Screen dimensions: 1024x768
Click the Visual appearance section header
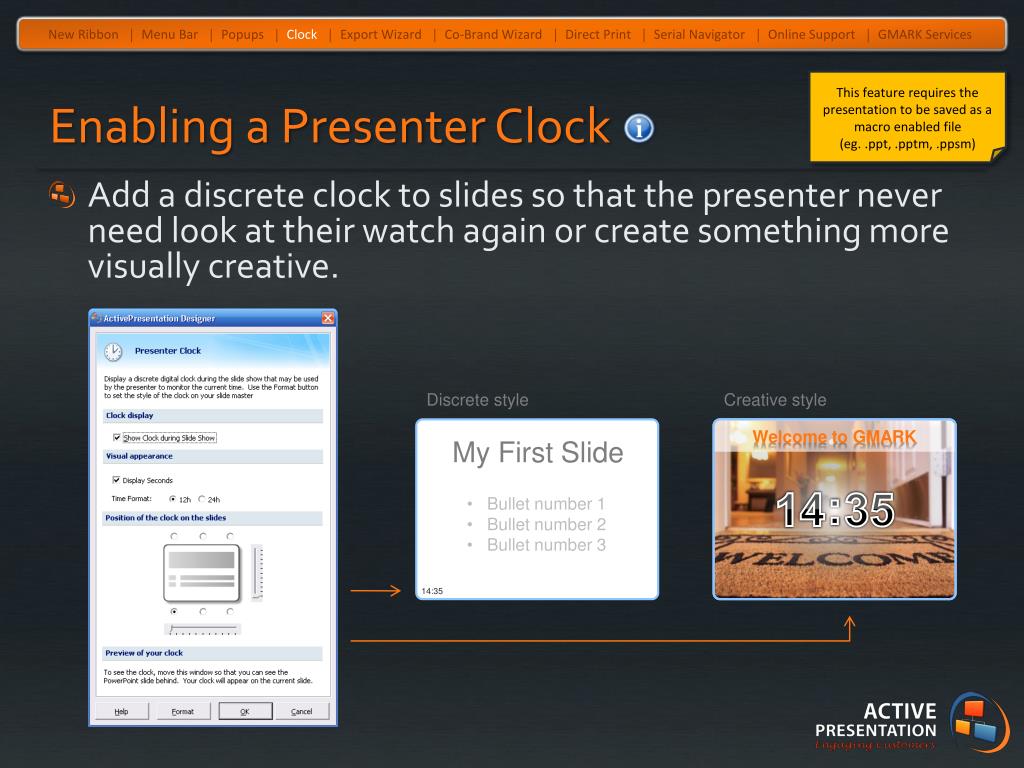pyautogui.click(x=212, y=456)
